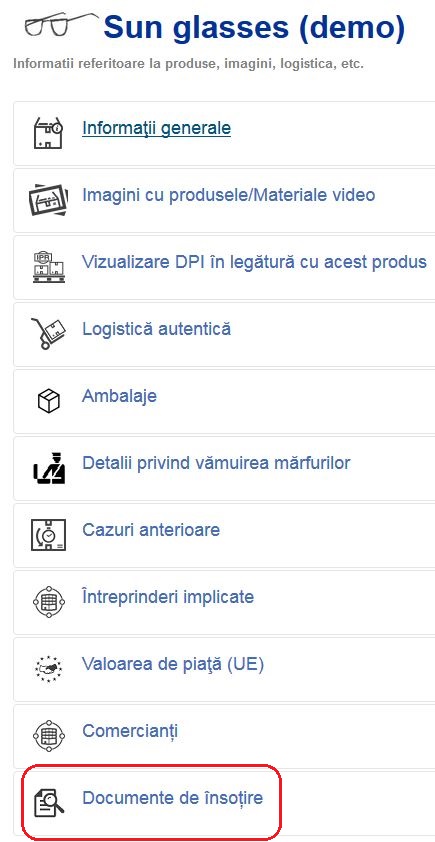Open Detalii privind vămuirea mărfurilor
The width and height of the screenshot is (435, 842).
click(x=216, y=462)
